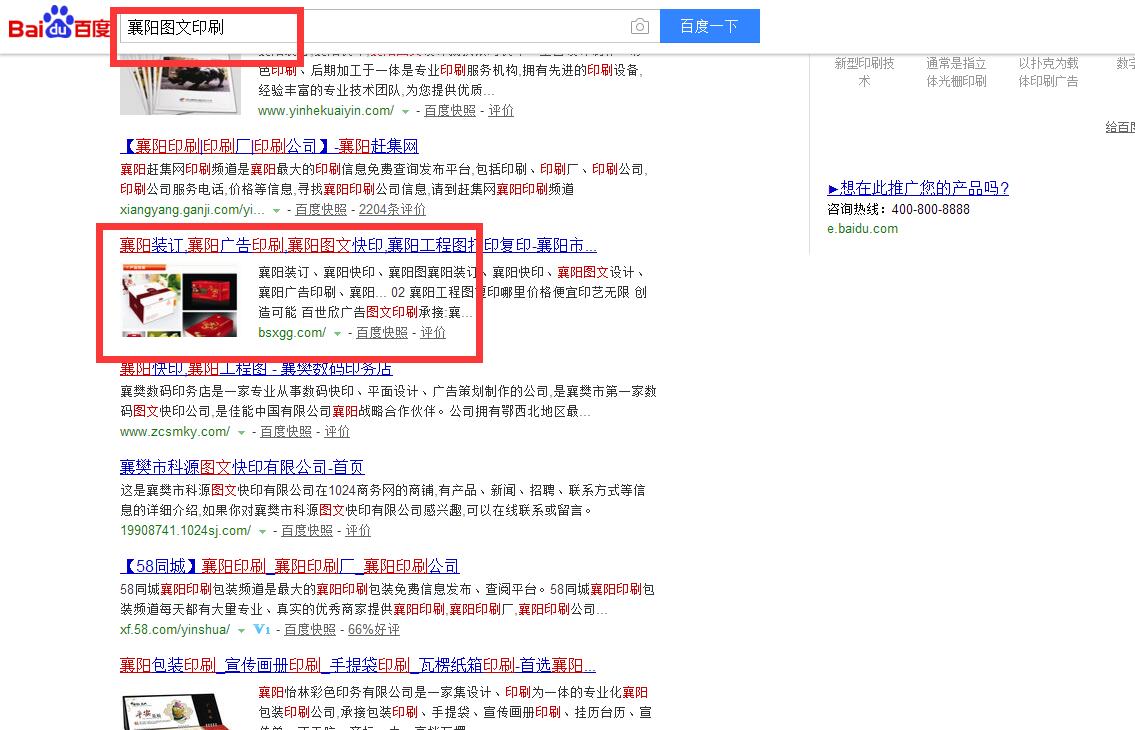Open the red gift box thumbnail for bsxgg.com
This screenshot has width=1135, height=730.
[180, 300]
